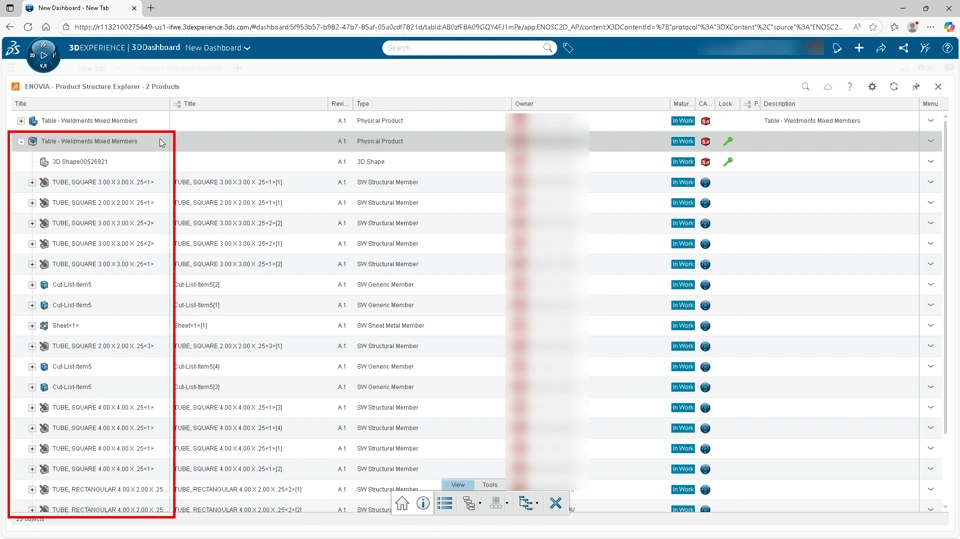
Task: Click browser back arrow
Action: (10, 27)
